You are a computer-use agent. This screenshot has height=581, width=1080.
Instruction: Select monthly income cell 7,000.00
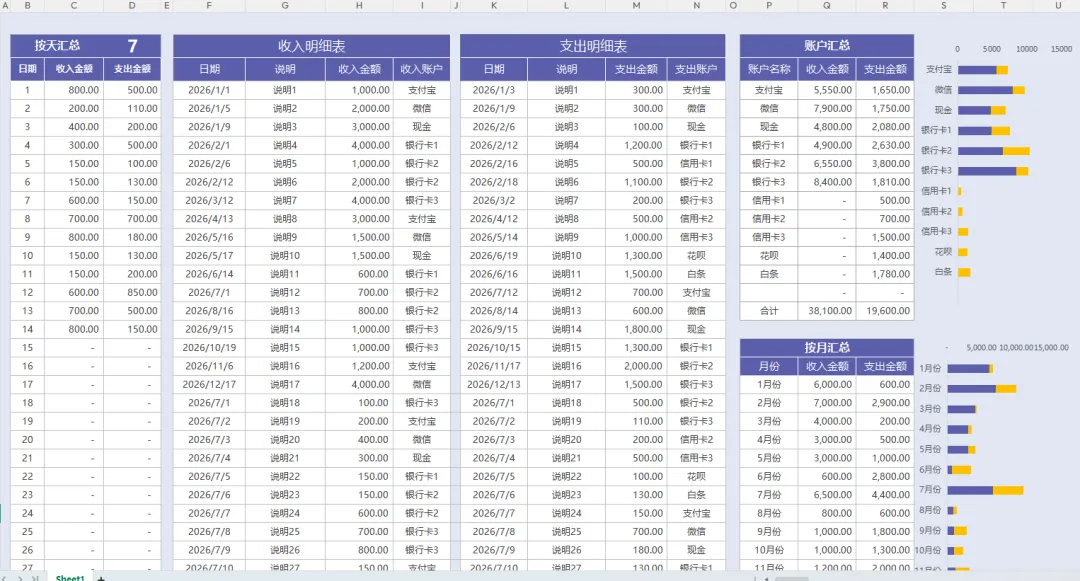tap(827, 403)
